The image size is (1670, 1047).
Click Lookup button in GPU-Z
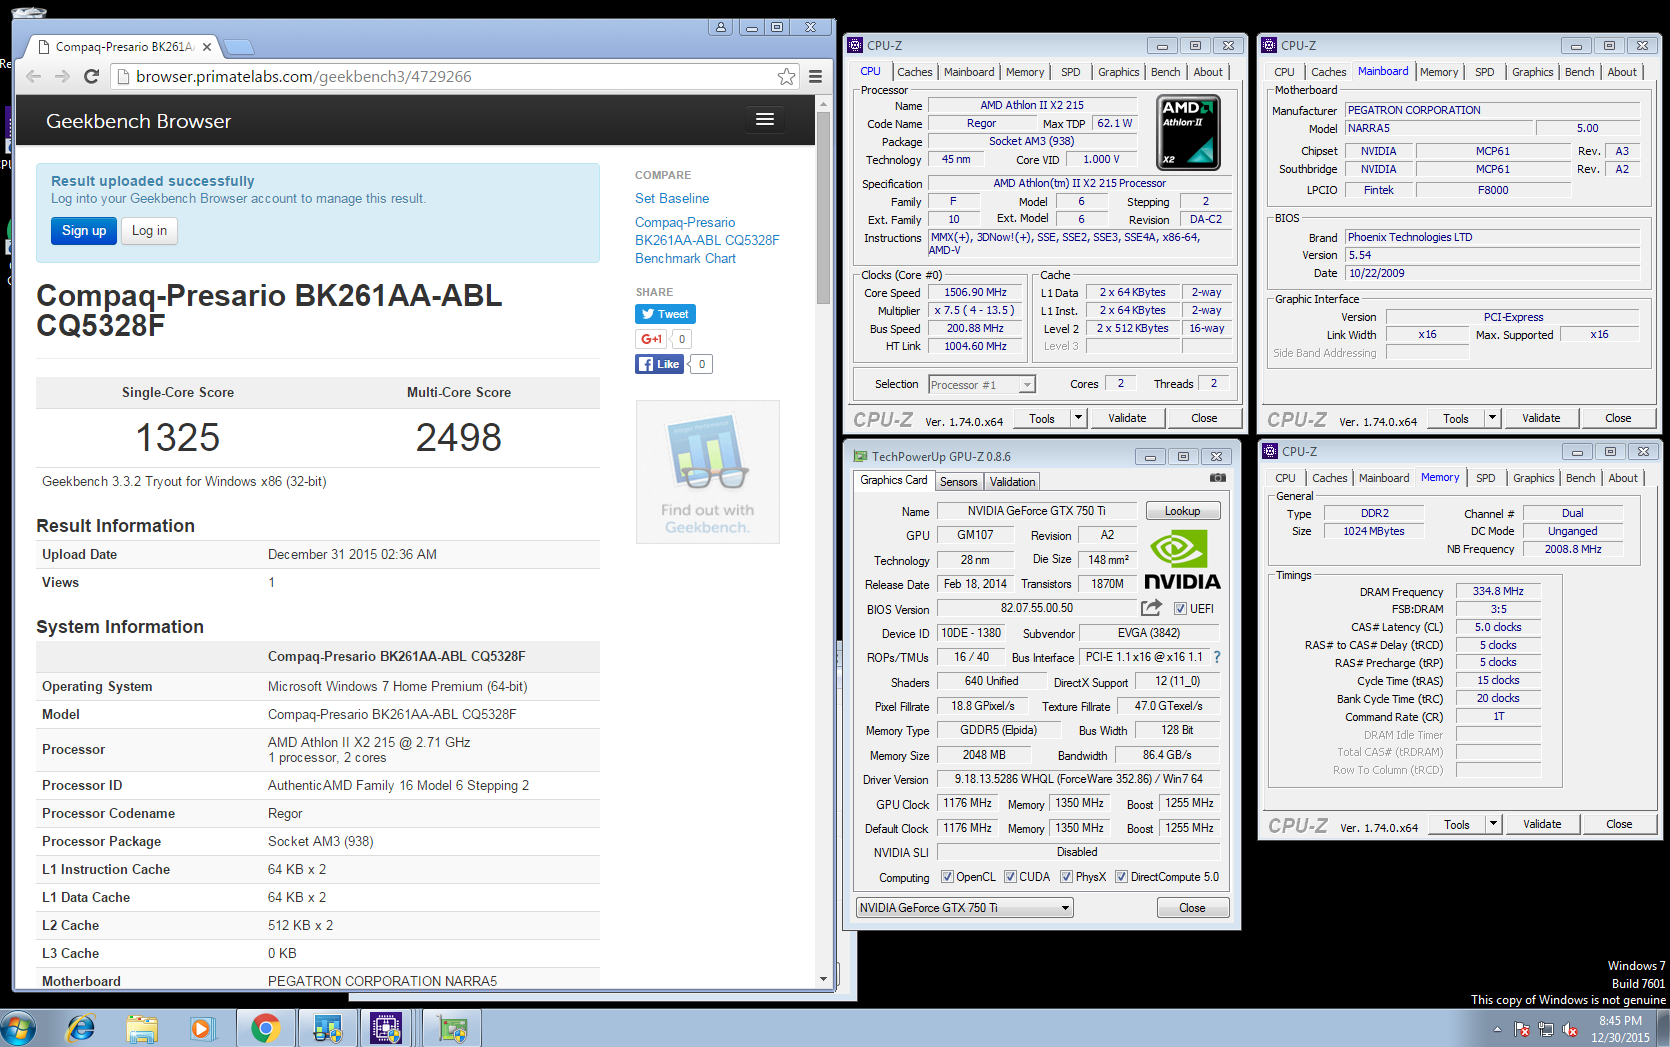1182,511
